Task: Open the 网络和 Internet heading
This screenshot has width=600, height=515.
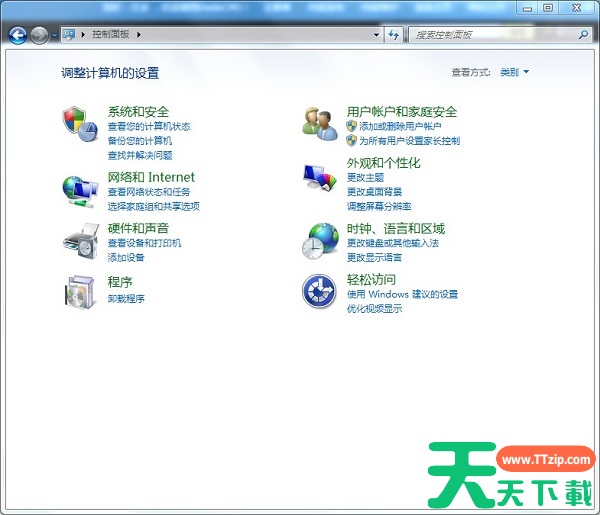Action: click(151, 177)
